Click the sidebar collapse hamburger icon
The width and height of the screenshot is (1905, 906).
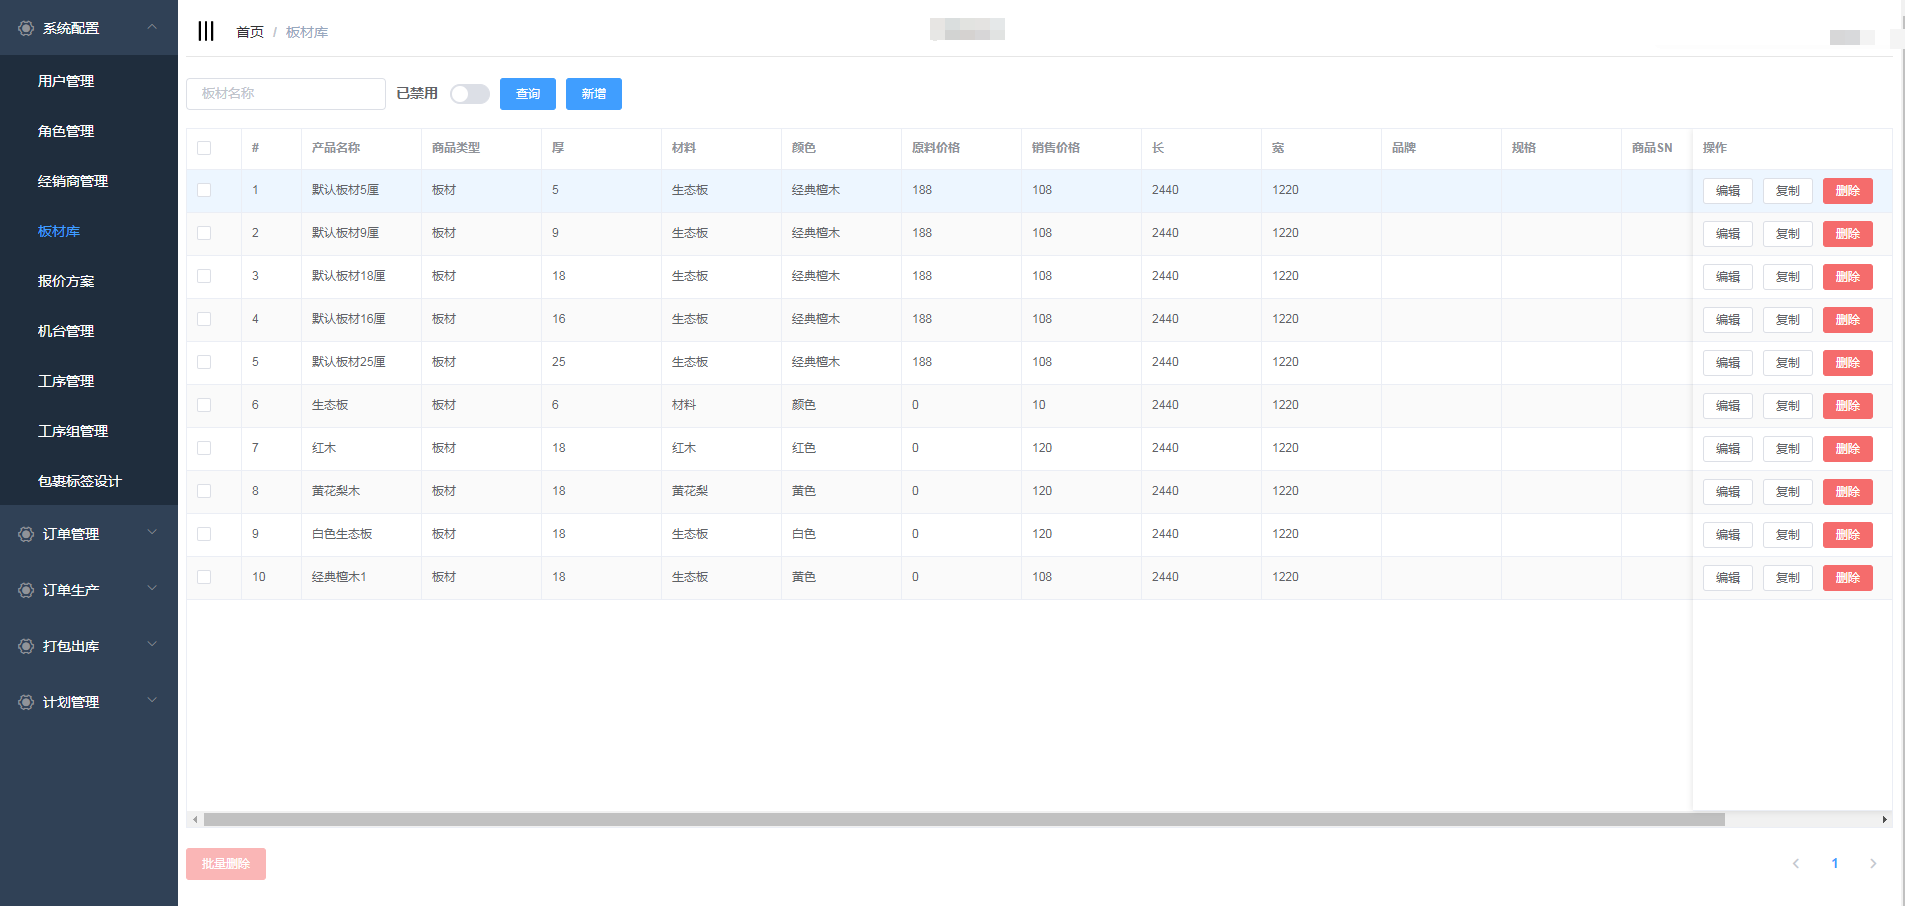click(x=206, y=31)
